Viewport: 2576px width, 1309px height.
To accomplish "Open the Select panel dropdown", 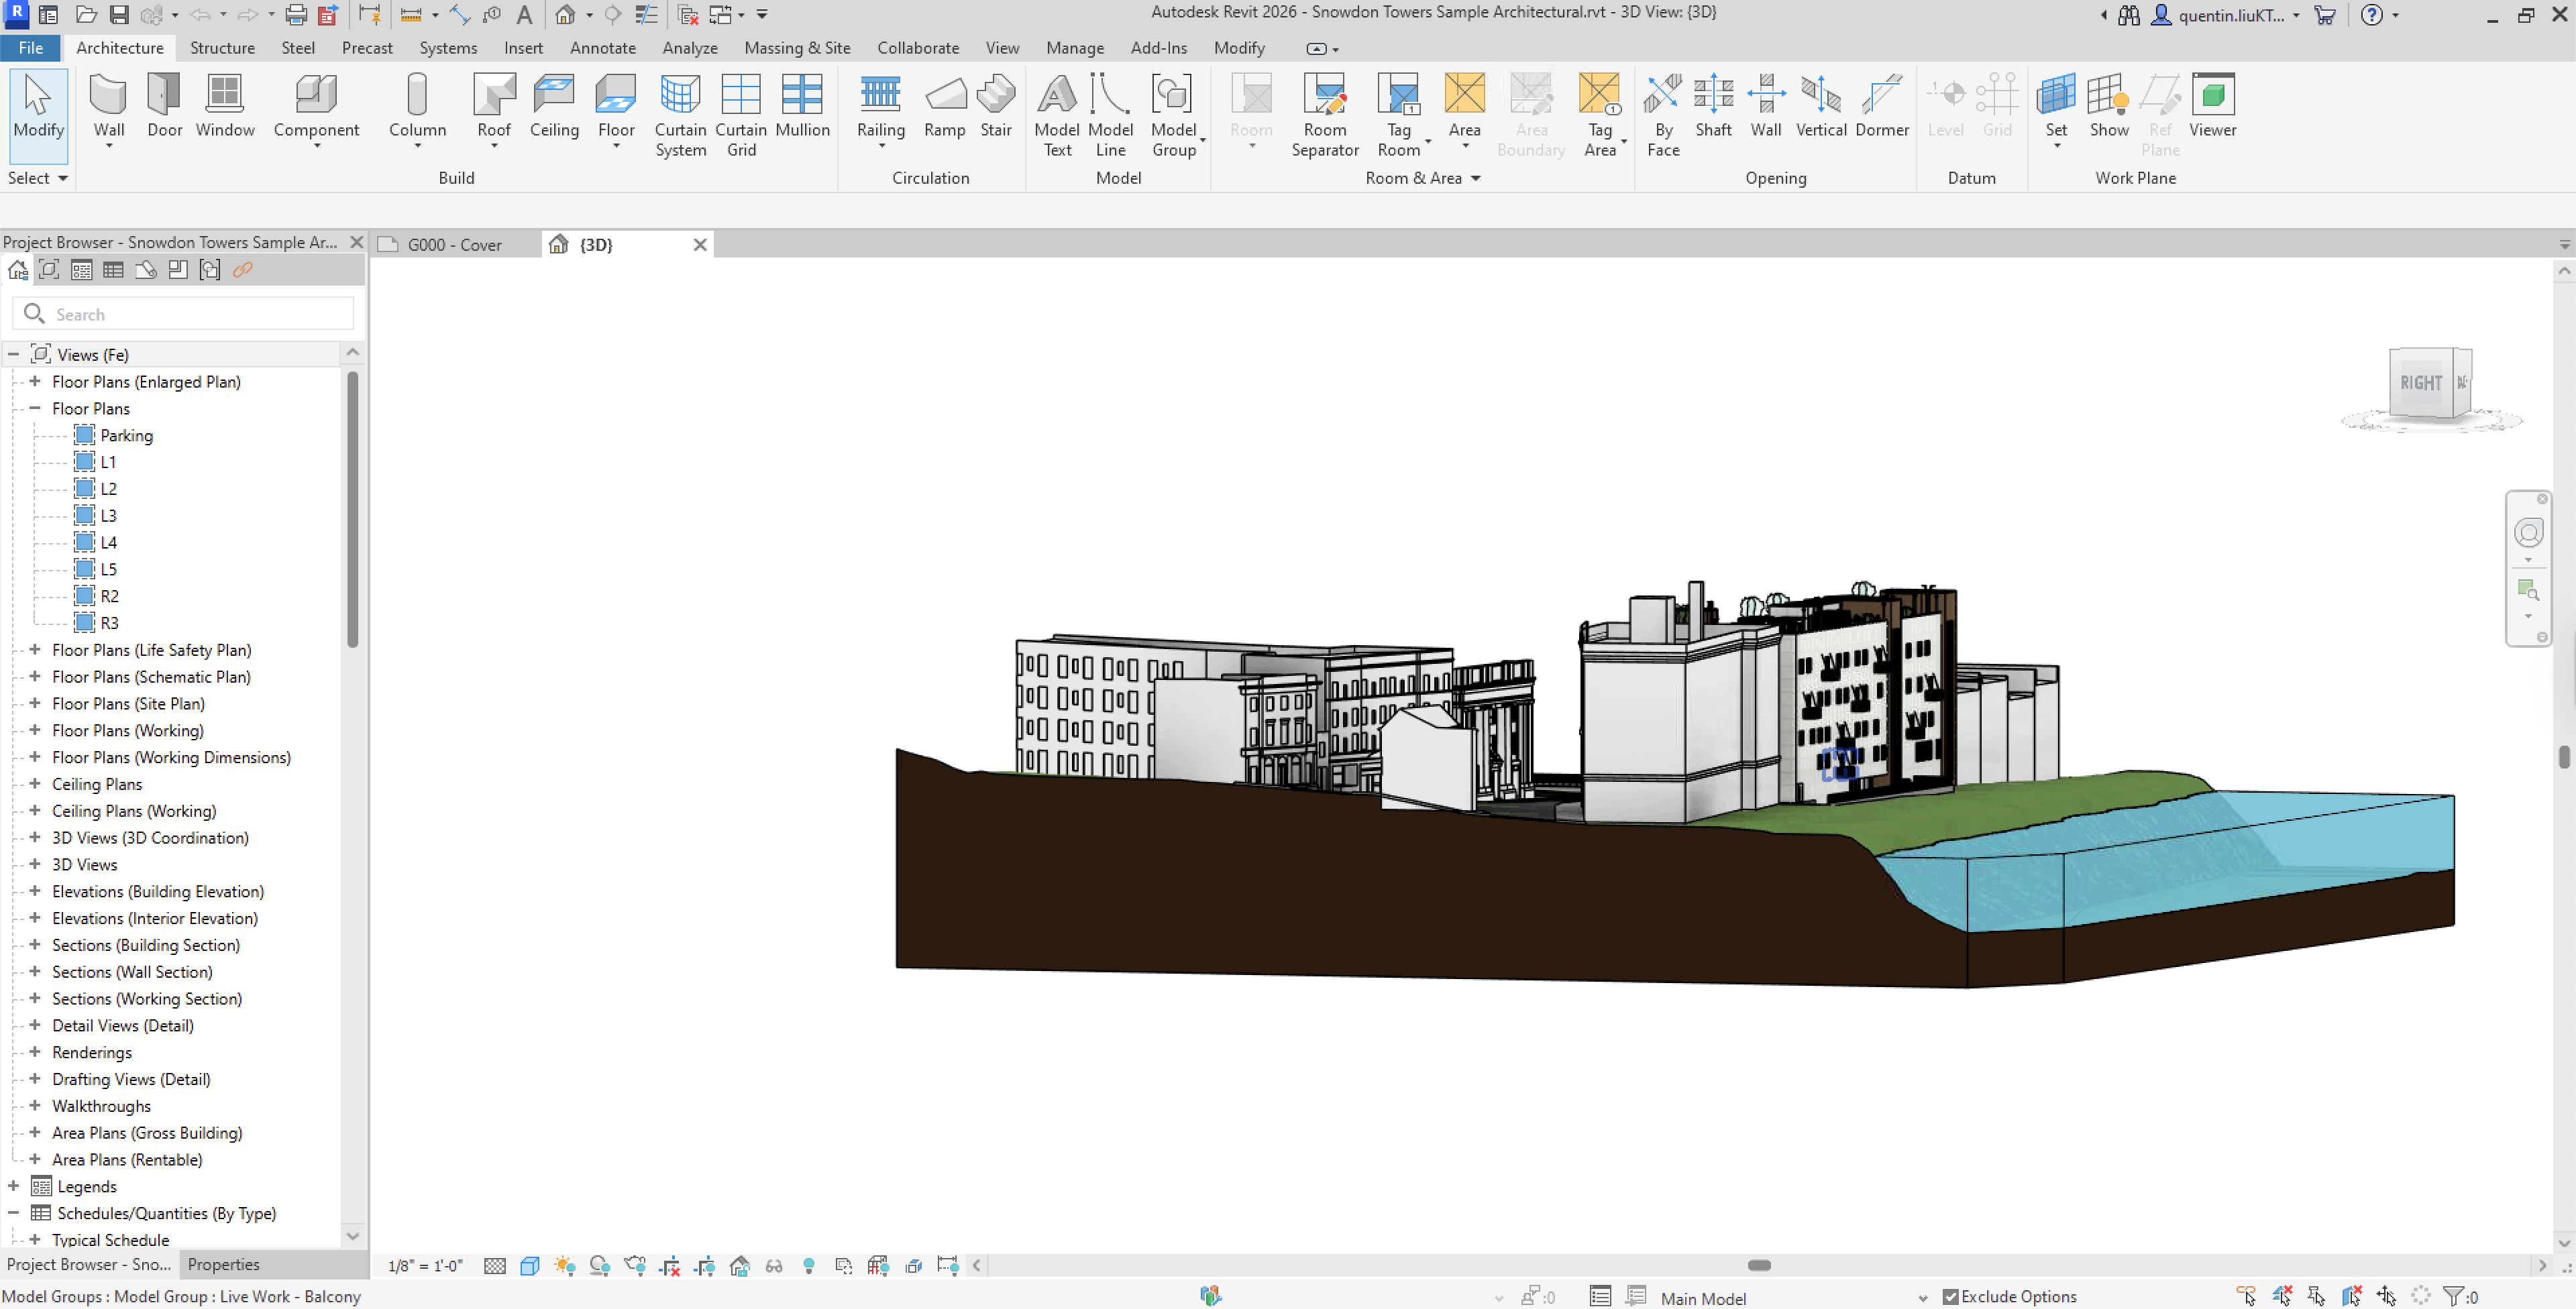I will [37, 178].
